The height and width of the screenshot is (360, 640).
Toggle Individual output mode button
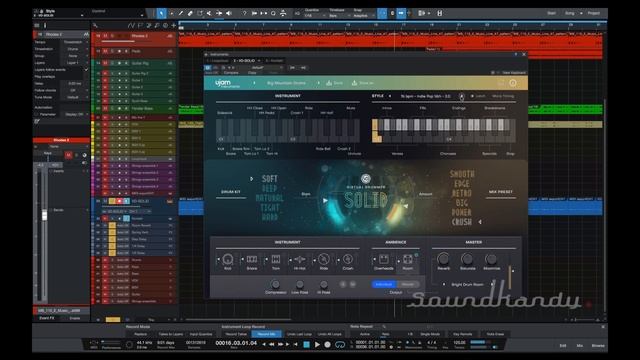(x=384, y=284)
